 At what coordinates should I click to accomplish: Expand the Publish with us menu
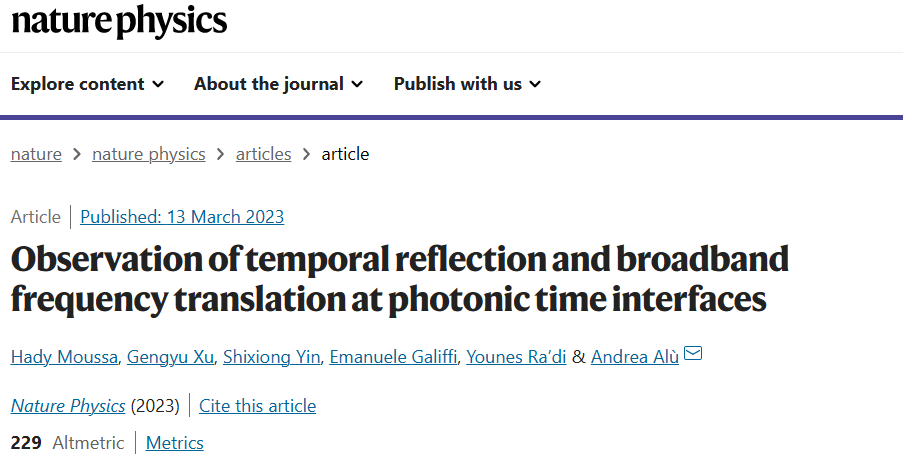coord(467,84)
